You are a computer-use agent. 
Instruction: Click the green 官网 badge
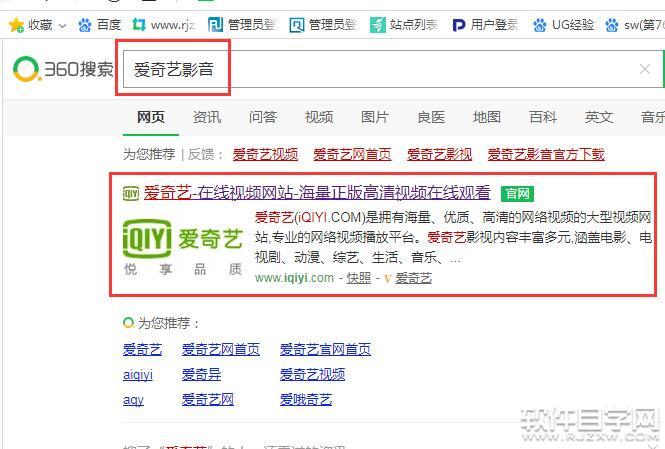pyautogui.click(x=517, y=194)
